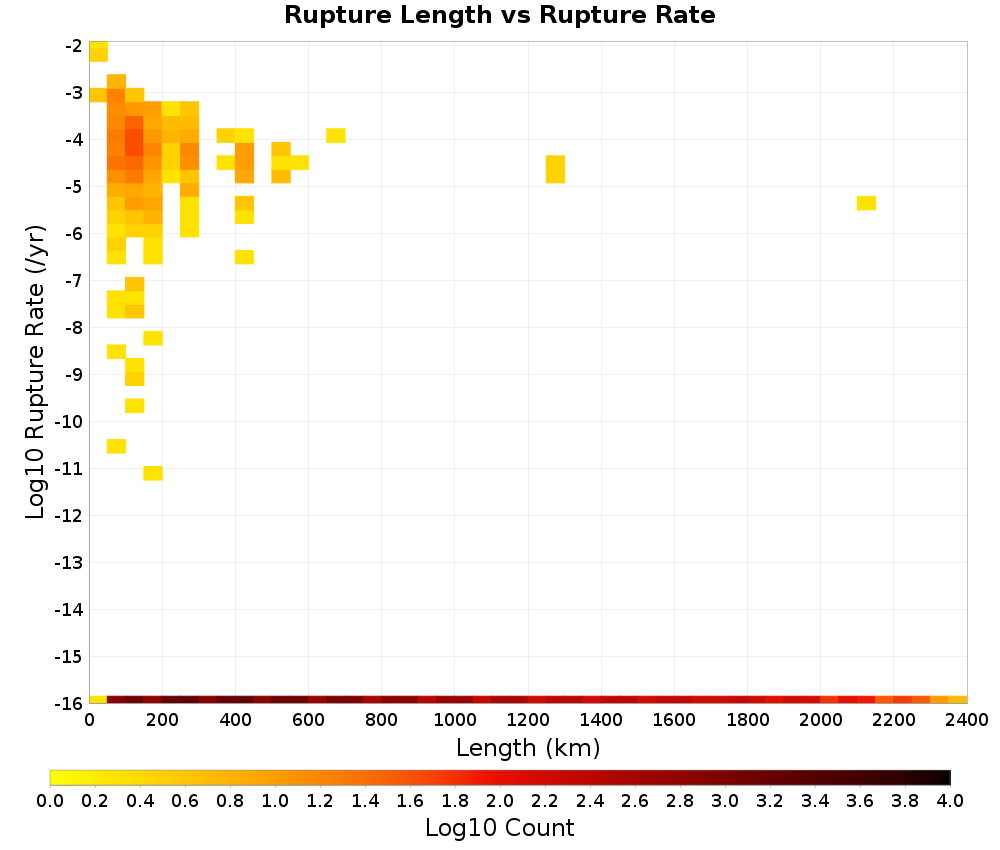The width and height of the screenshot is (1000, 850).
Task: Click the red midpoint of the colorbar
Action: pyautogui.click(x=500, y=777)
